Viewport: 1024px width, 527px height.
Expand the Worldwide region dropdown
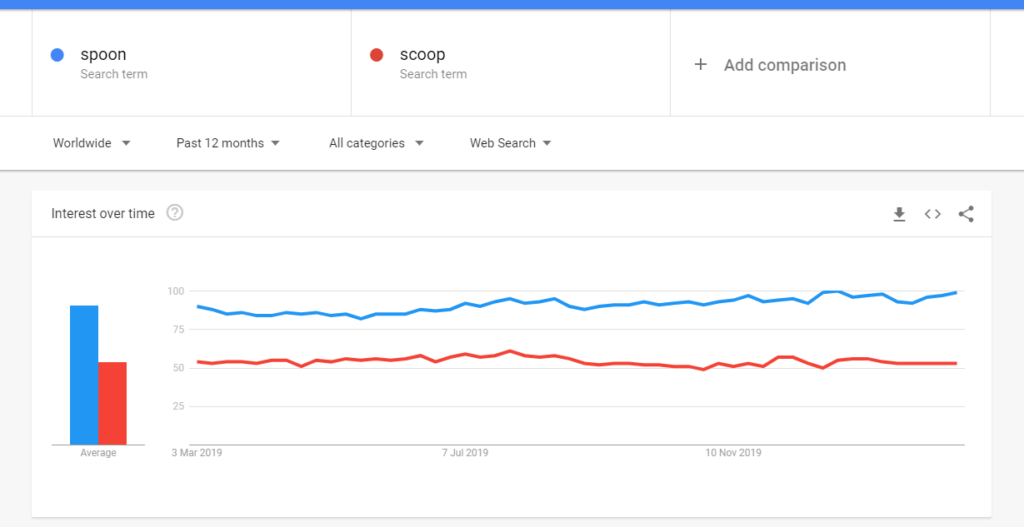pos(91,143)
